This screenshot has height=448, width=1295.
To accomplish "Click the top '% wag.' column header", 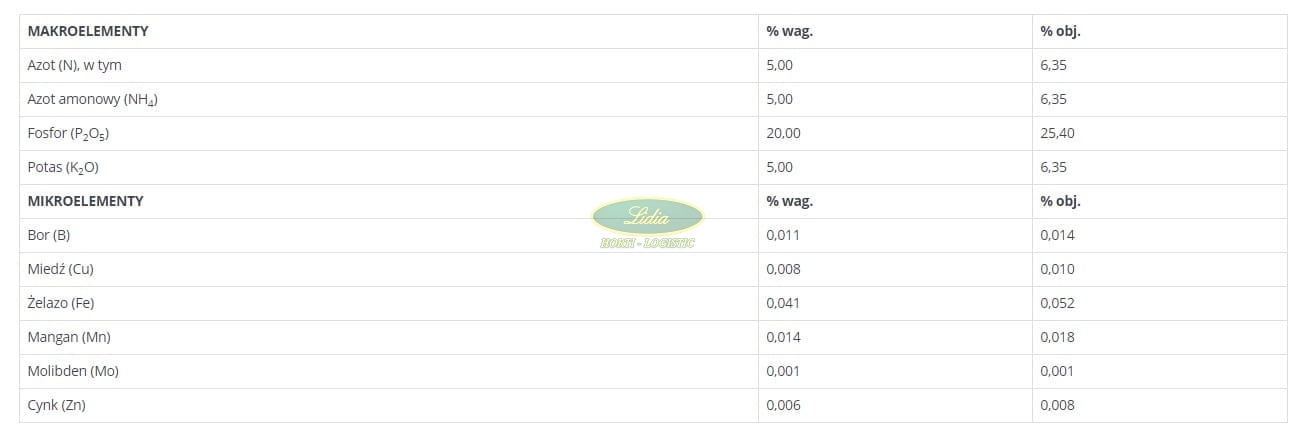I will click(789, 31).
